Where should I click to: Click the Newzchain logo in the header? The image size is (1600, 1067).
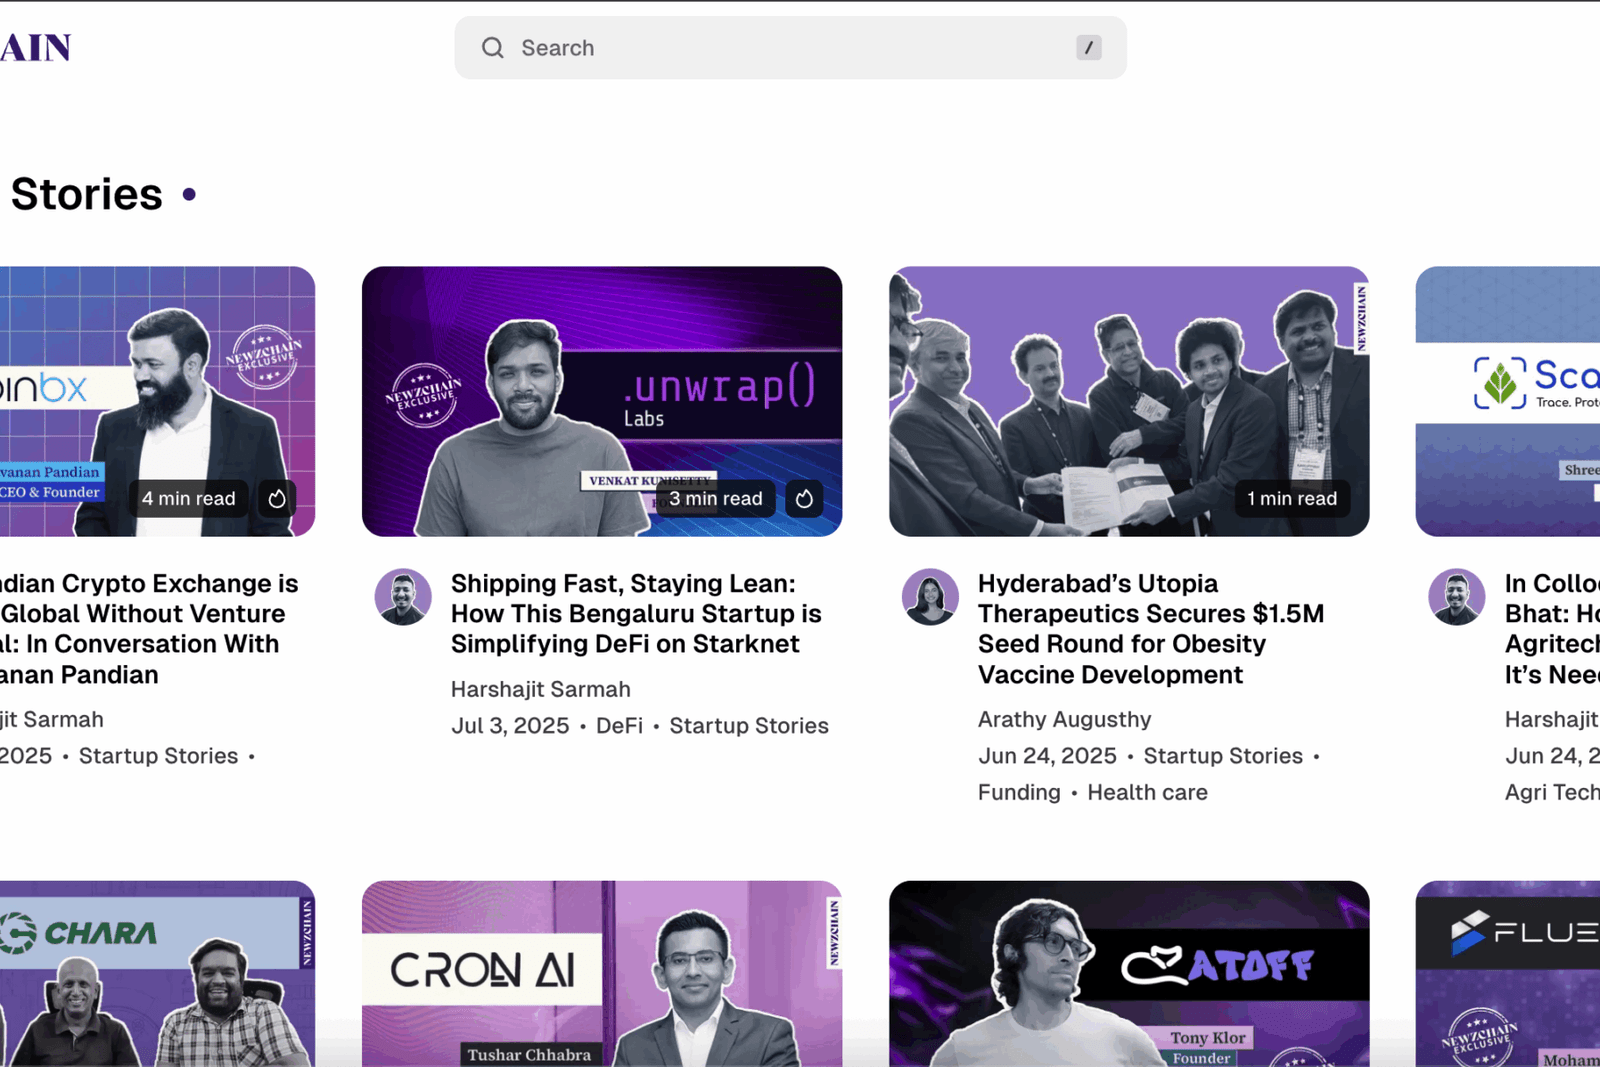(36, 48)
